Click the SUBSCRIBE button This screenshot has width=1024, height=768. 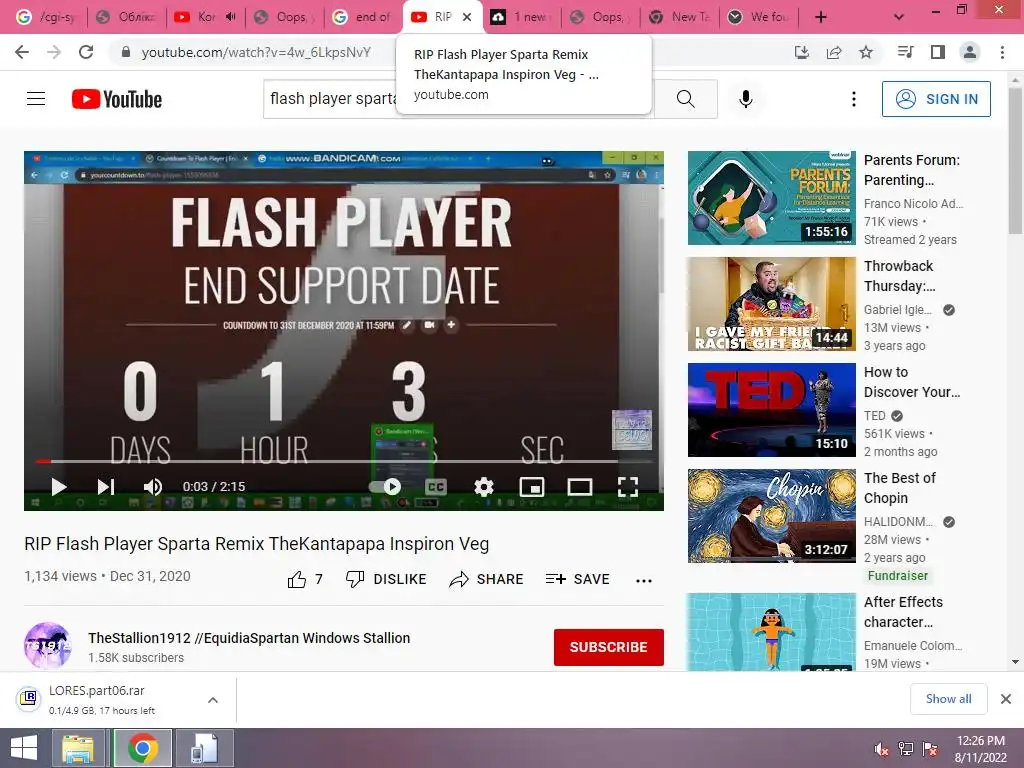pyautogui.click(x=609, y=647)
